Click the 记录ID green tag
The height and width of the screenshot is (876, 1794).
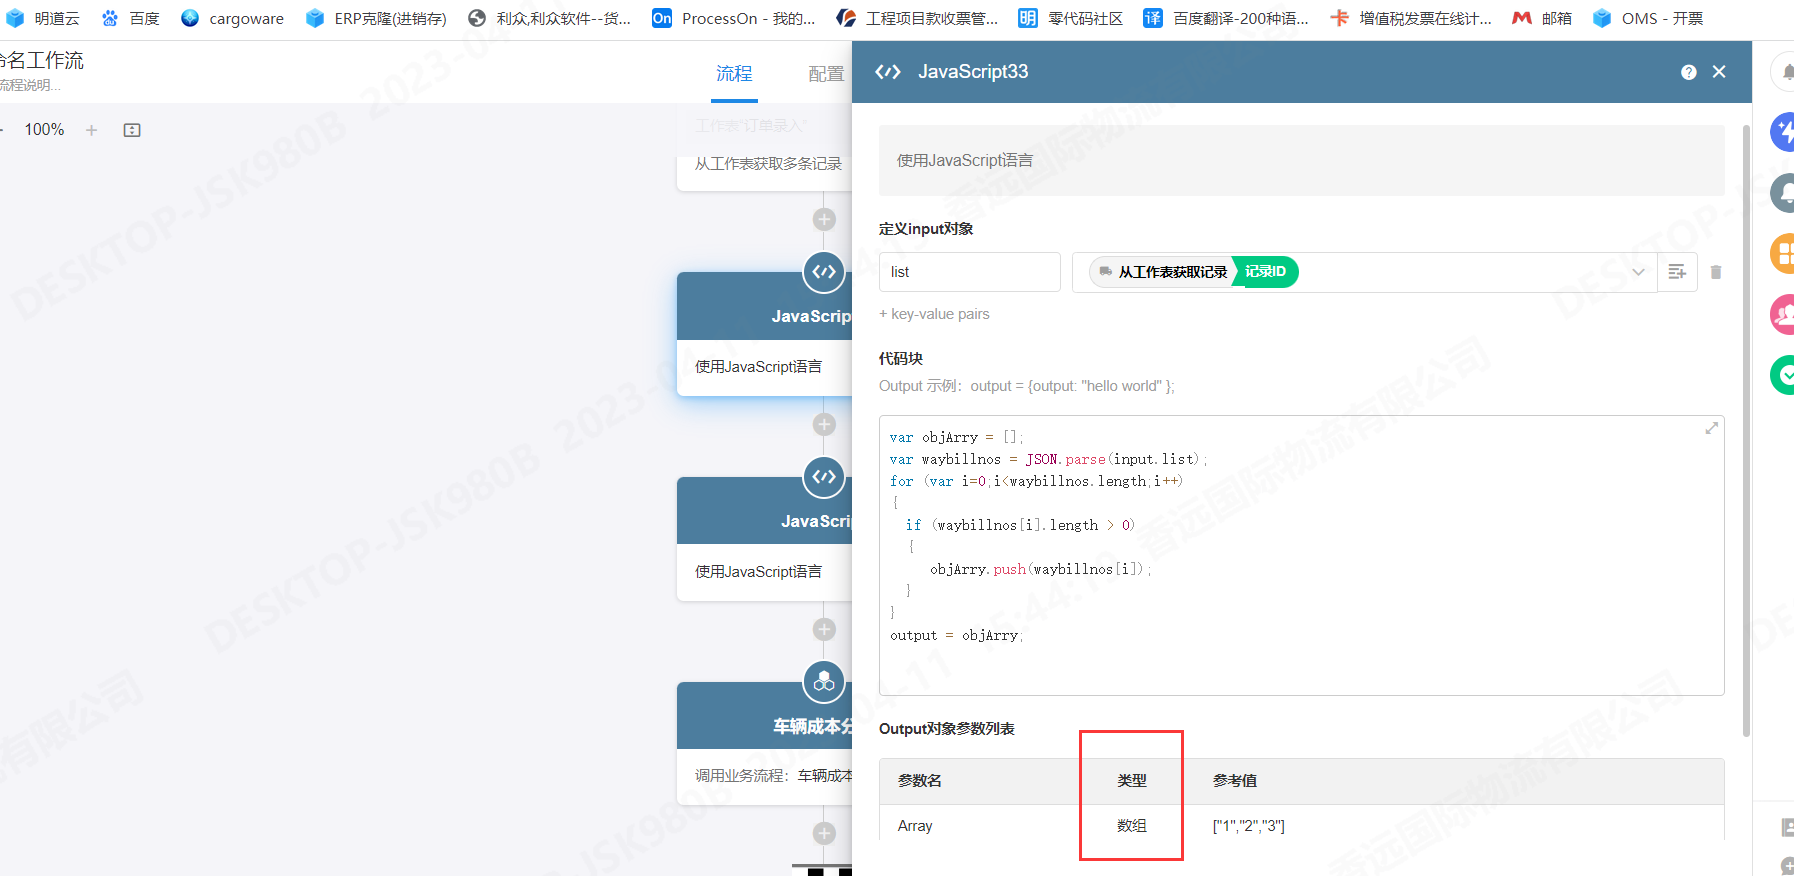1265,272
